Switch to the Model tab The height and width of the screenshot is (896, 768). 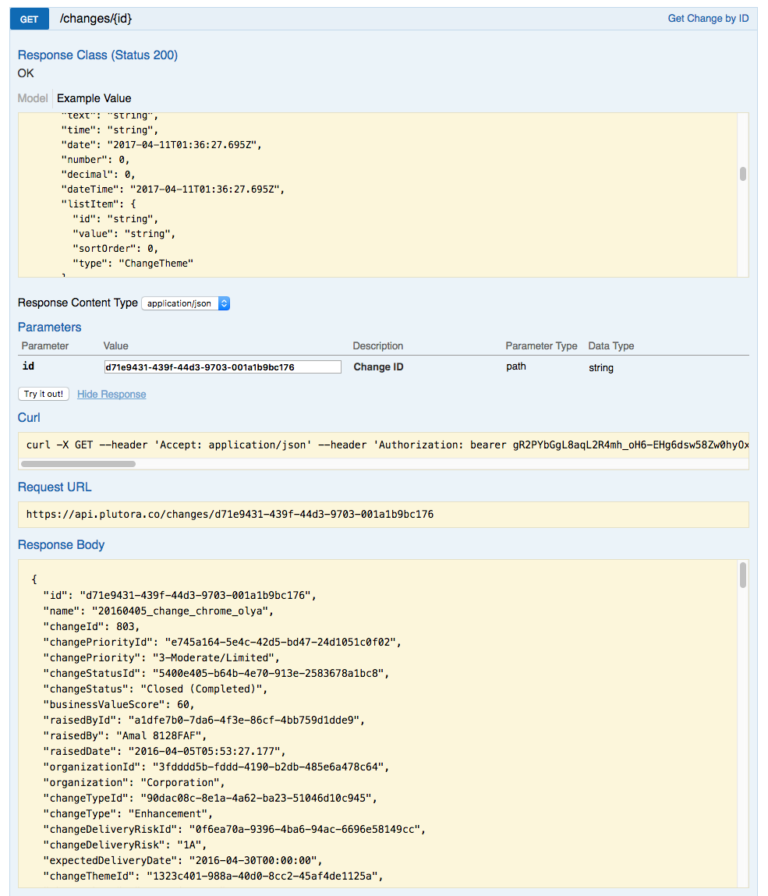point(32,98)
